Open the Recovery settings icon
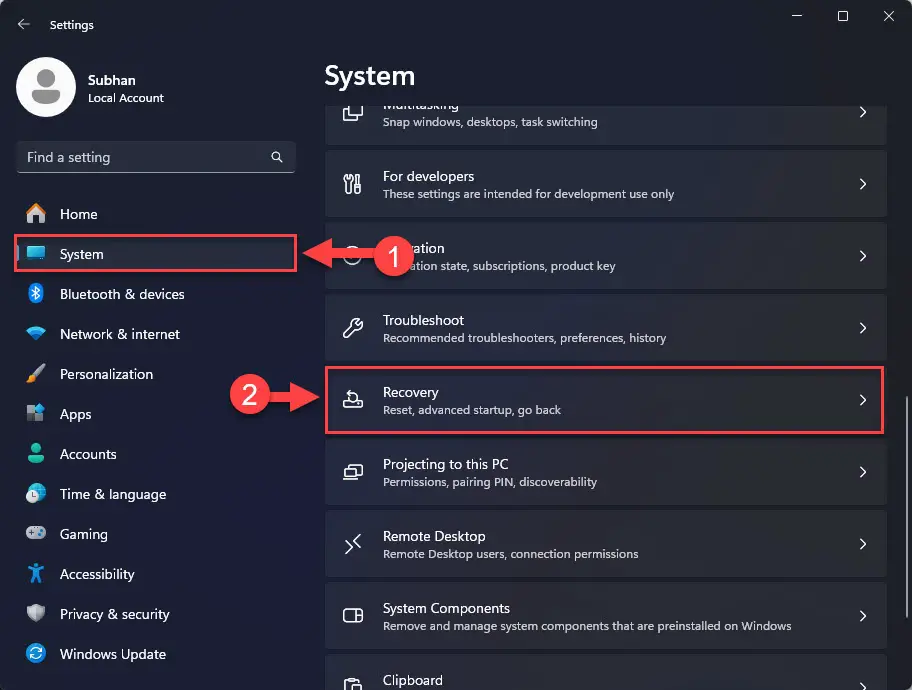912x690 pixels. click(352, 400)
